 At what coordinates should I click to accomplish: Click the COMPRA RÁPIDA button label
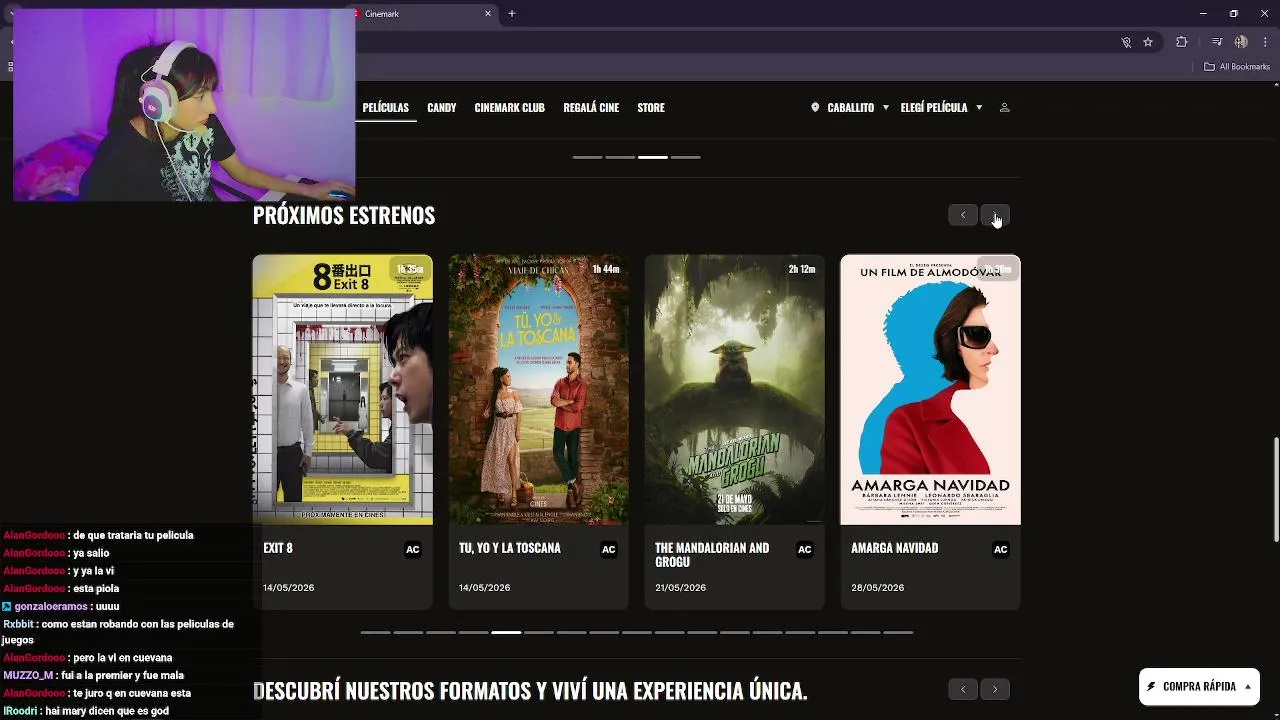[x=1200, y=687]
